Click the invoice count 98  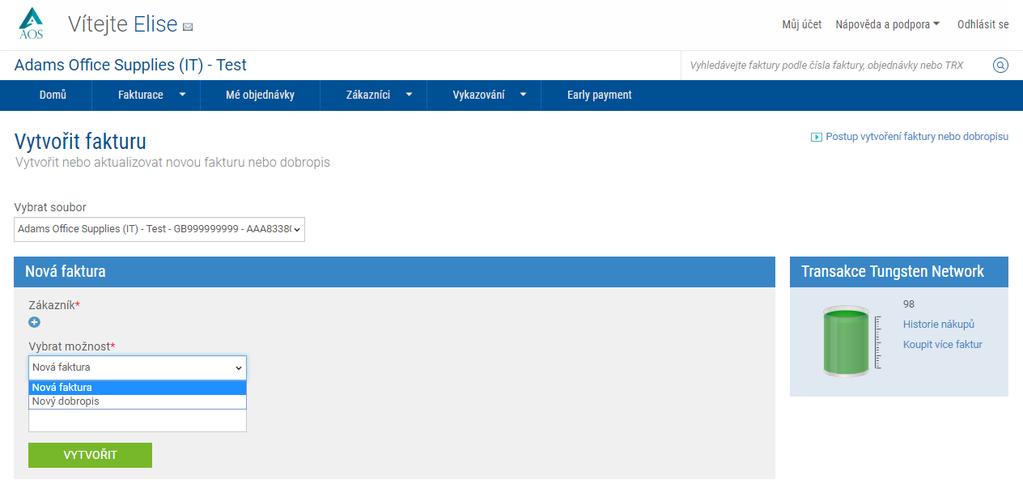pyautogui.click(x=909, y=304)
